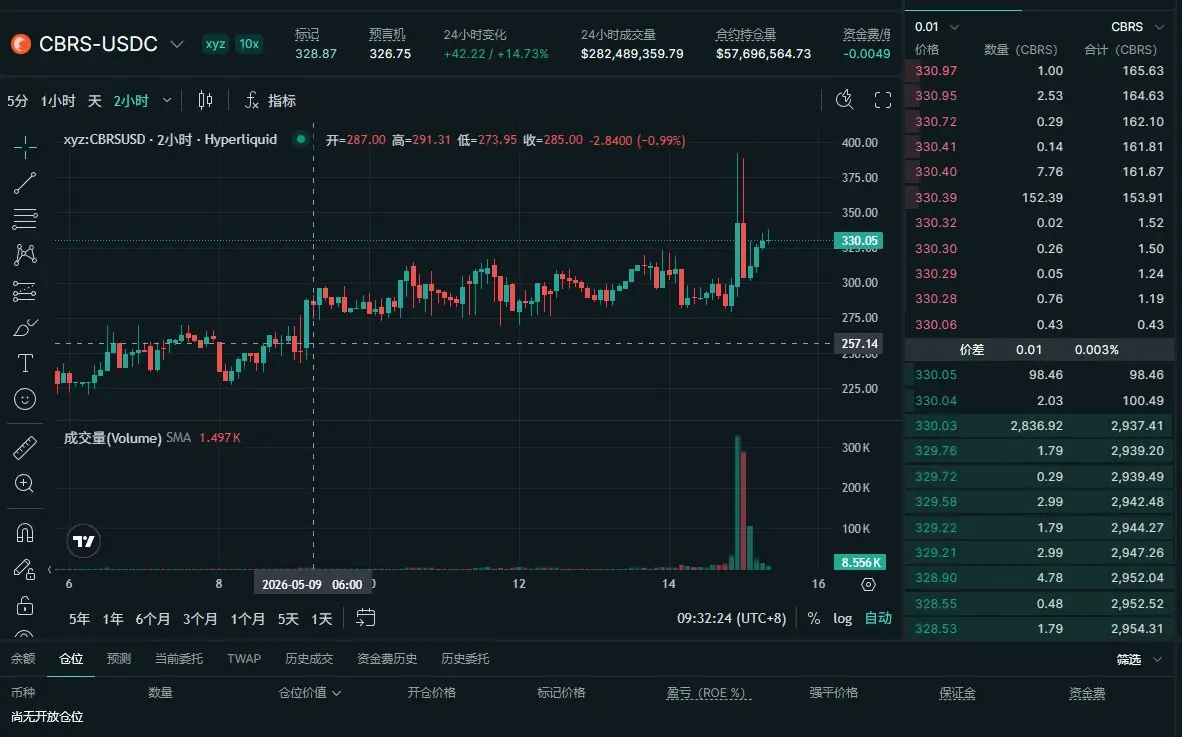1182x737 pixels.
Task: Toggle 自动 auto scale
Action: [878, 619]
